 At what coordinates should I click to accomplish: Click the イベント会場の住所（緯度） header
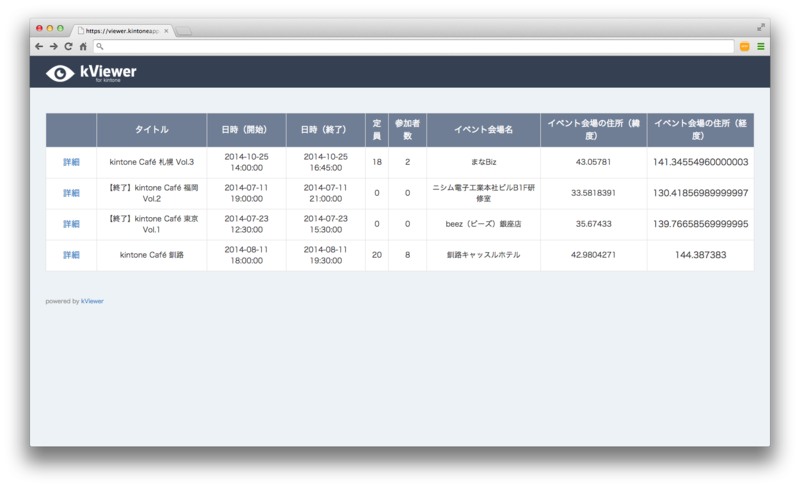pyautogui.click(x=593, y=130)
